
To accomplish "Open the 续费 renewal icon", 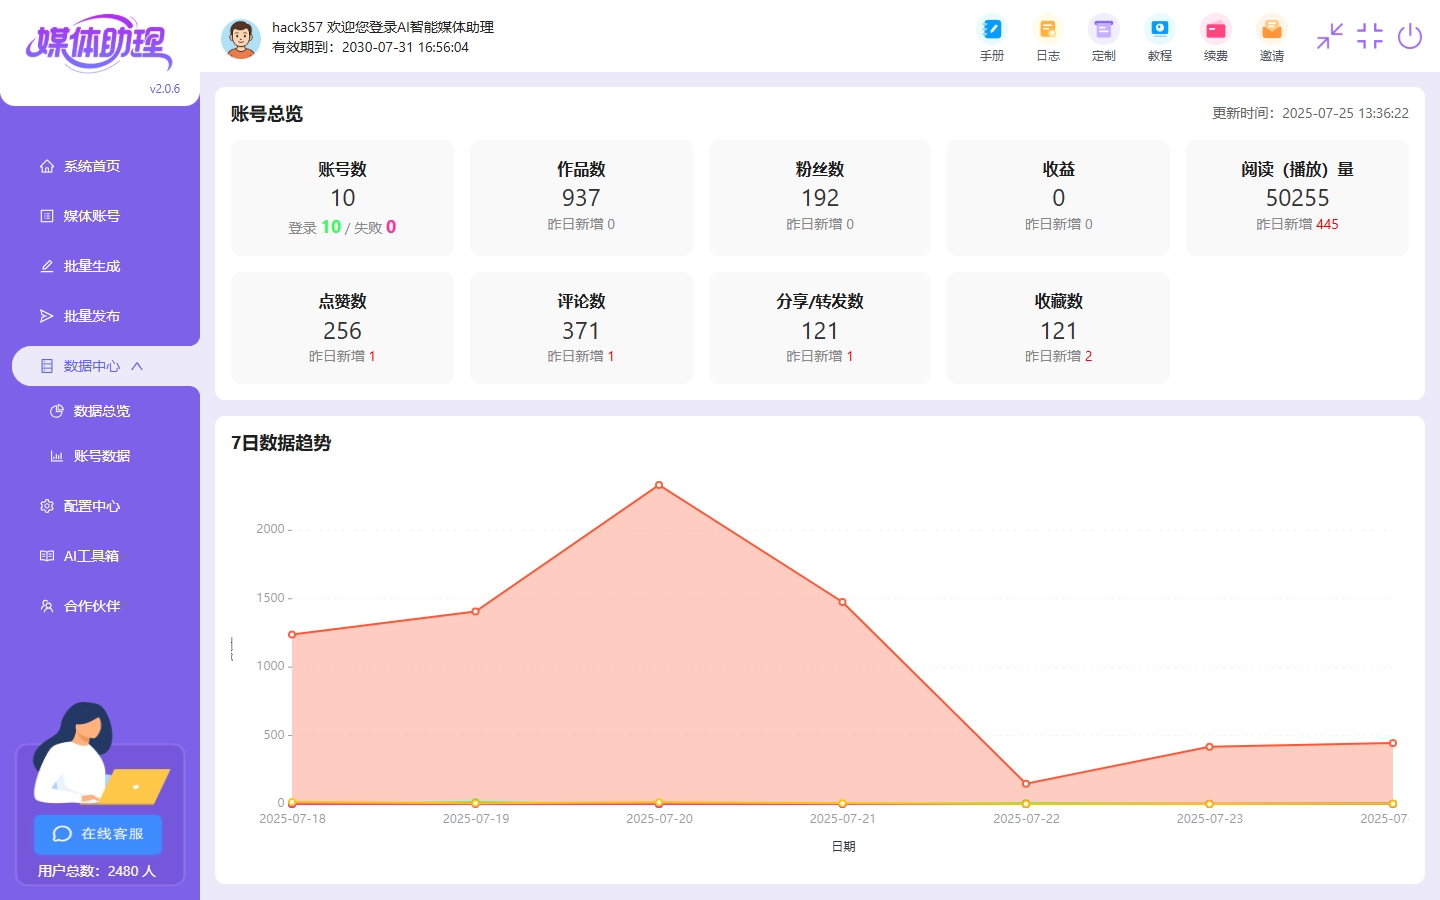I will tap(1215, 38).
